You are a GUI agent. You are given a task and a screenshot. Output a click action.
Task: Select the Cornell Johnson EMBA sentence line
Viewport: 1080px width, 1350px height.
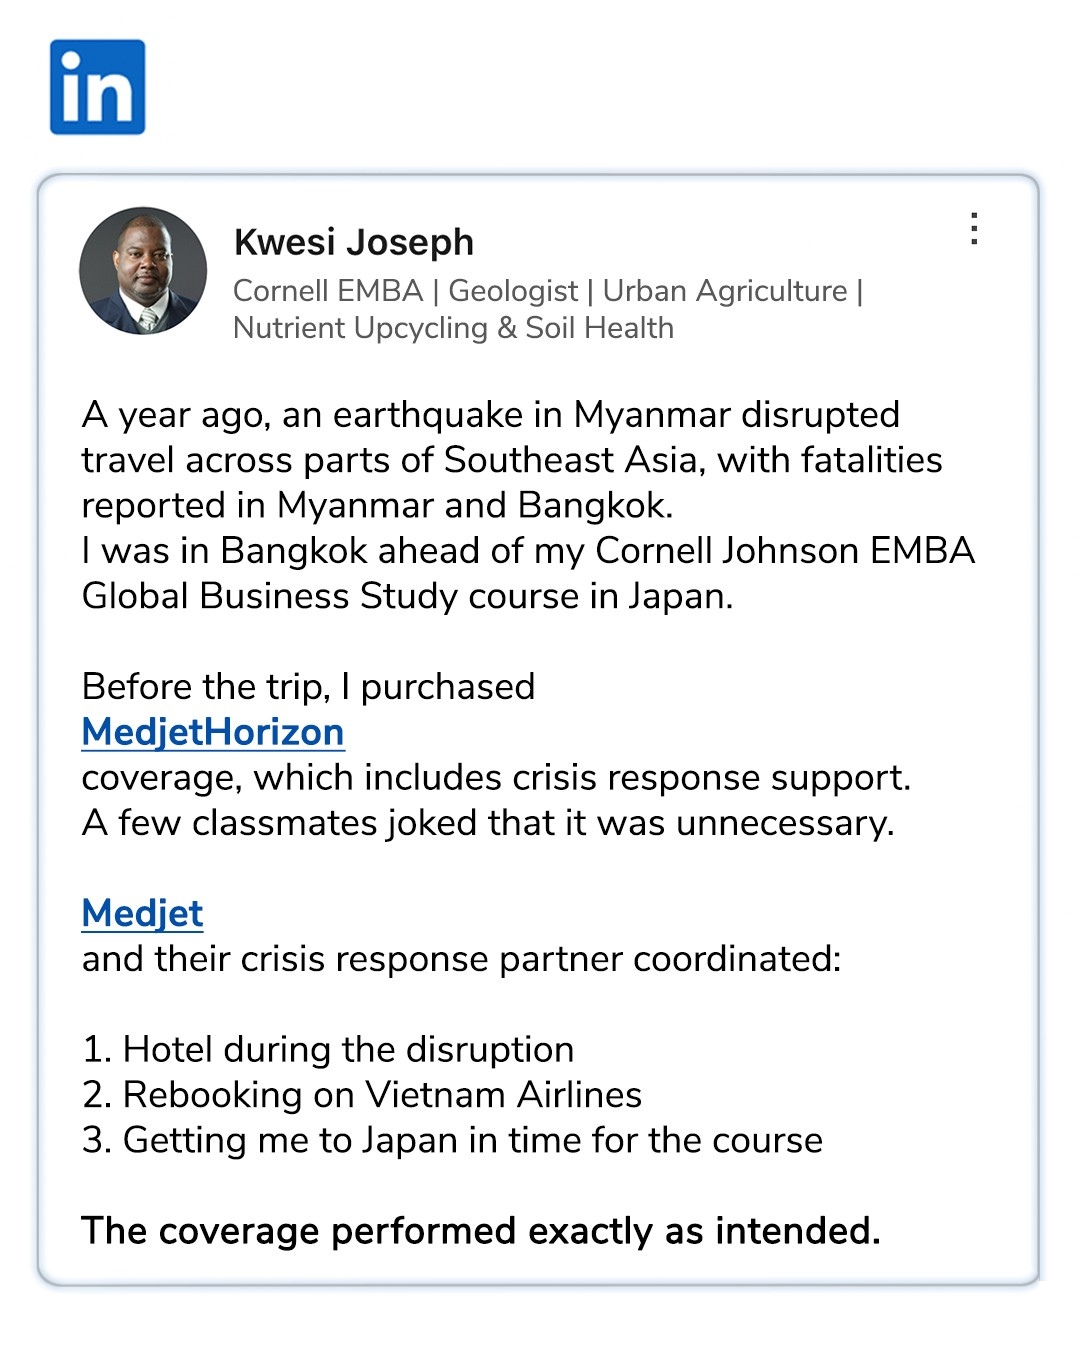[x=529, y=551]
